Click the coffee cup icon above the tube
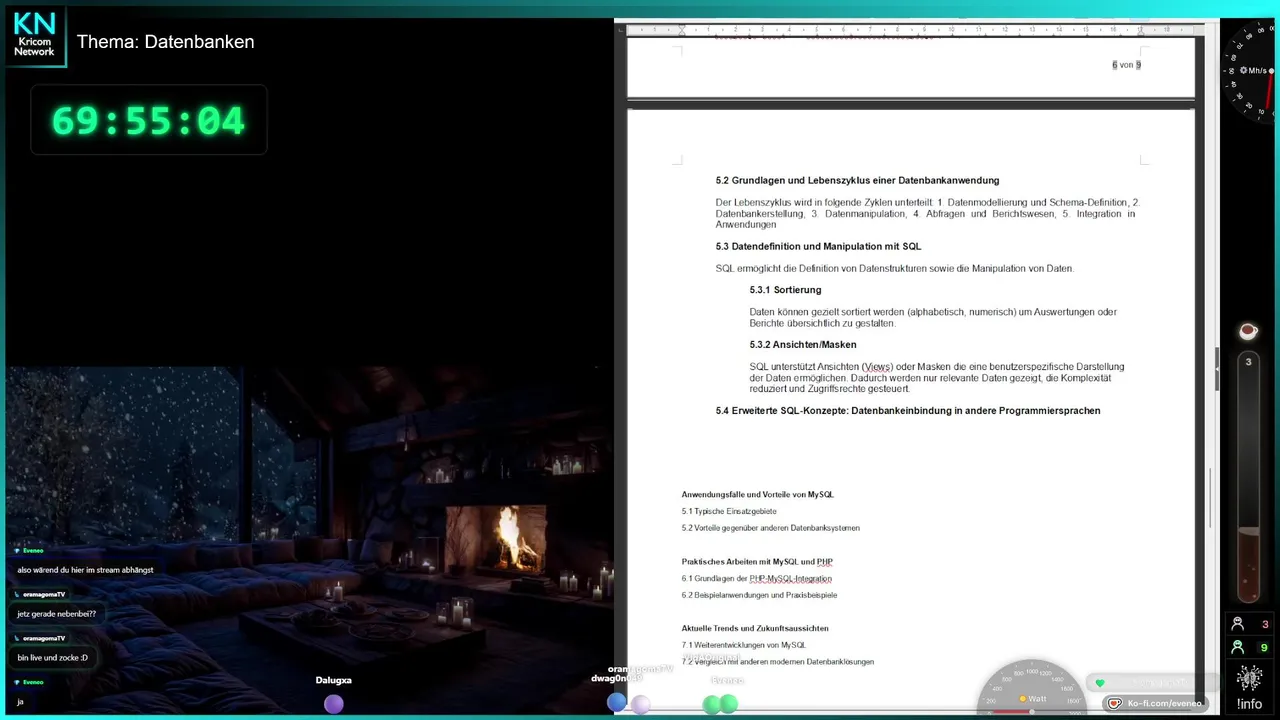1280x720 pixels. pyautogui.click(x=1247, y=331)
